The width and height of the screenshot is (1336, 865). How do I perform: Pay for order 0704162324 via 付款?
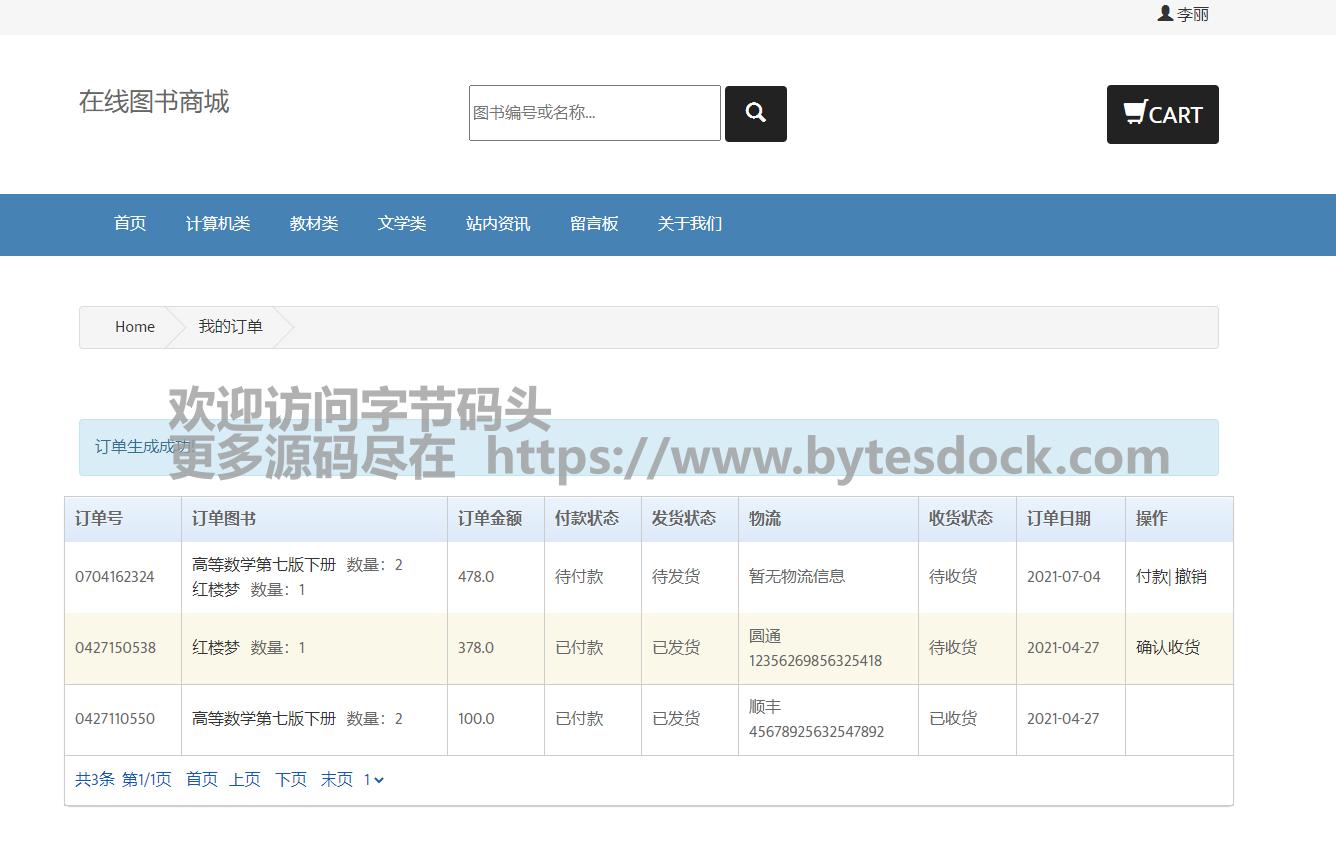(x=1151, y=577)
